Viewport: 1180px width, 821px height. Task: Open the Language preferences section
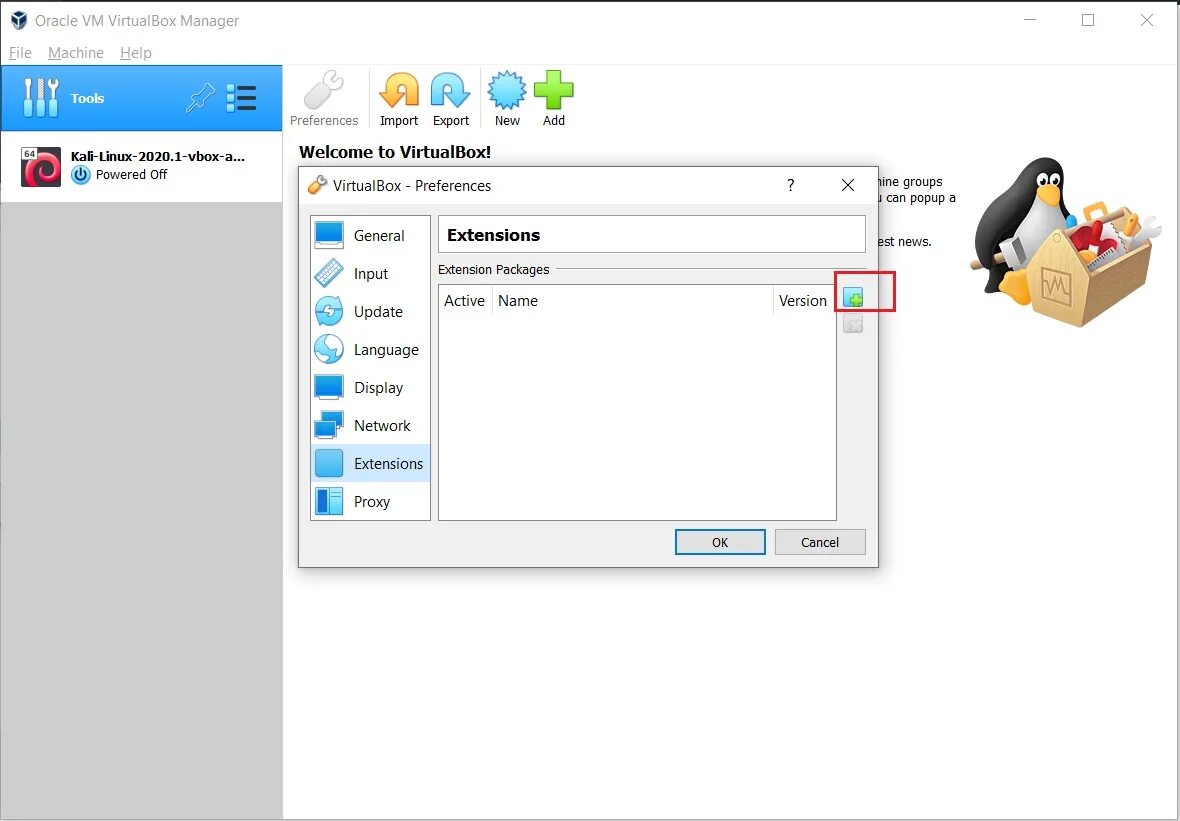coord(370,349)
